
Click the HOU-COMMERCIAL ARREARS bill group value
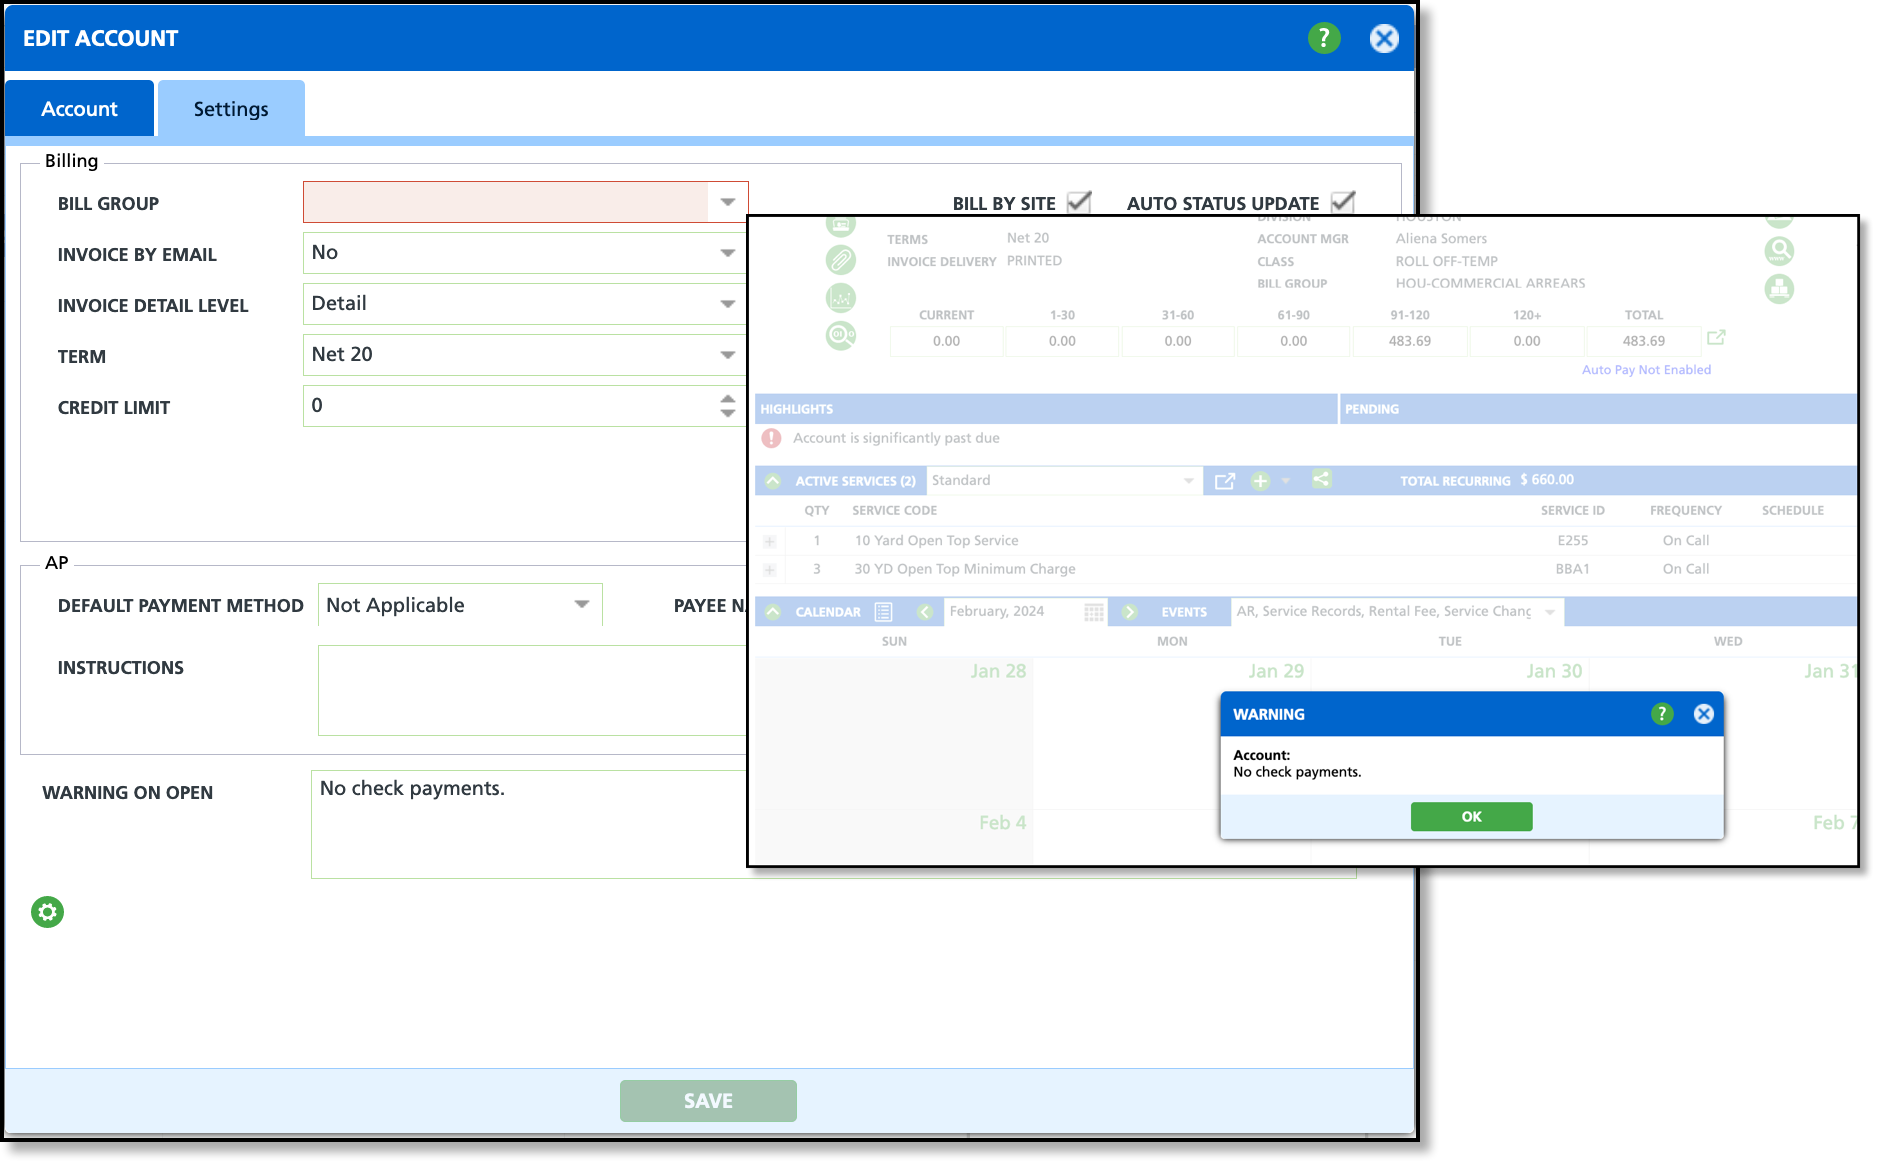1490,283
